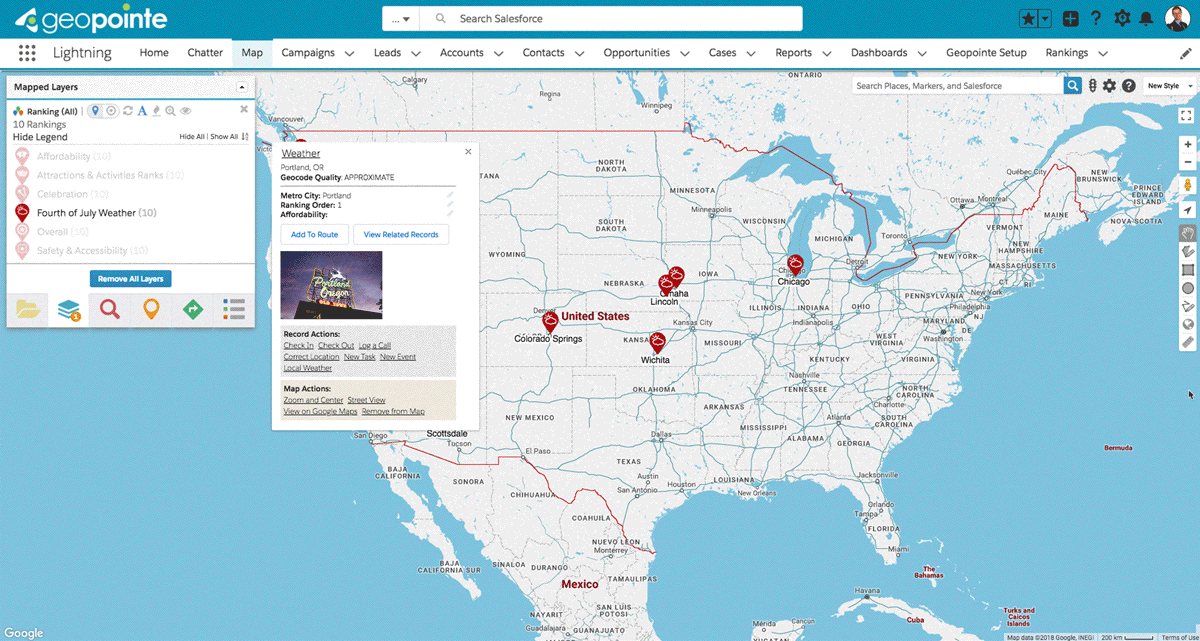
Task: Click Add To Route button
Action: tap(315, 235)
